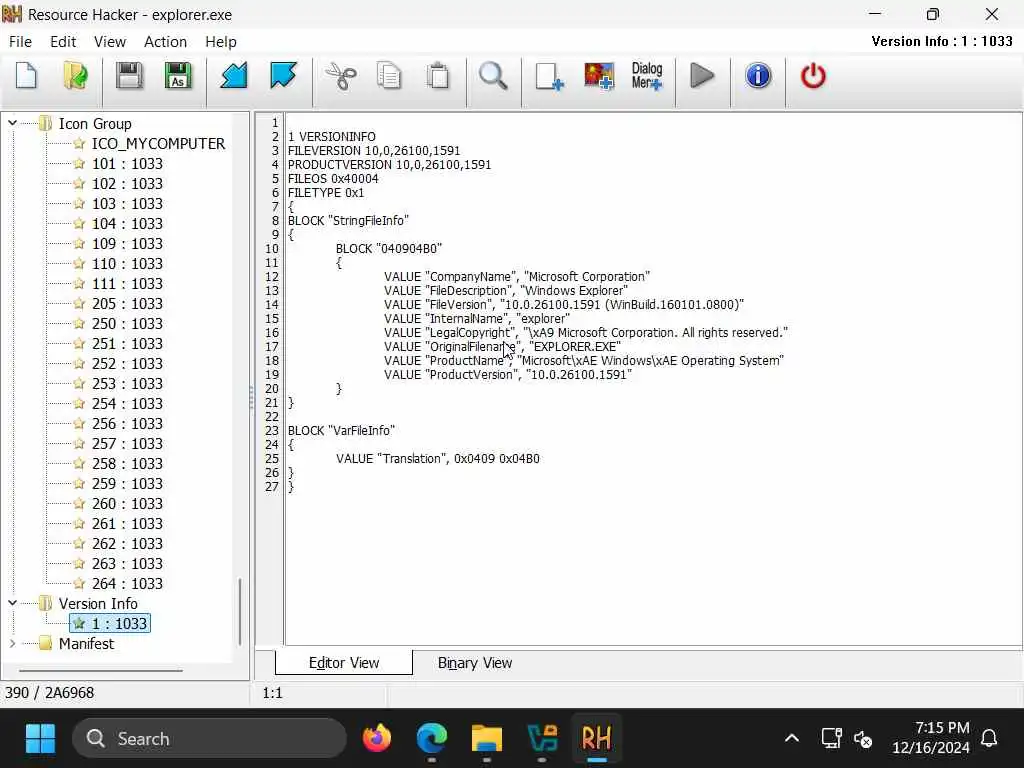This screenshot has height=768, width=1024.
Task: Select icon resource 104 : 1033
Action: pos(127,224)
